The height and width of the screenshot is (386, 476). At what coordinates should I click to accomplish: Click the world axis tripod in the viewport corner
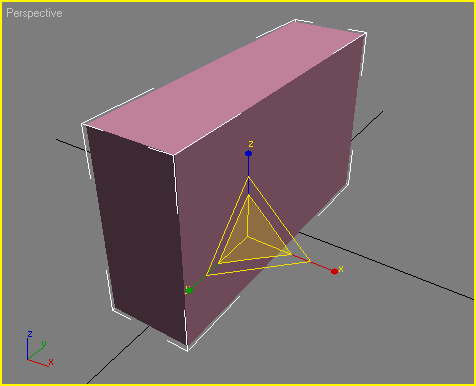coord(39,349)
